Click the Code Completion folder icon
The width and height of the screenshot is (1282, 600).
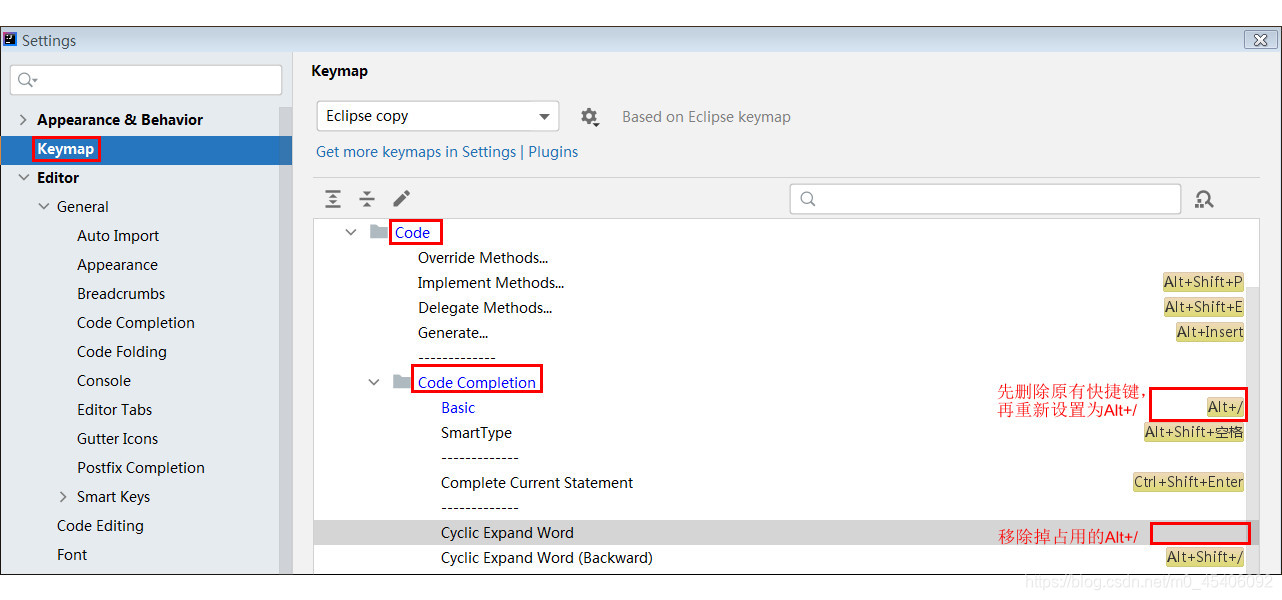402,382
